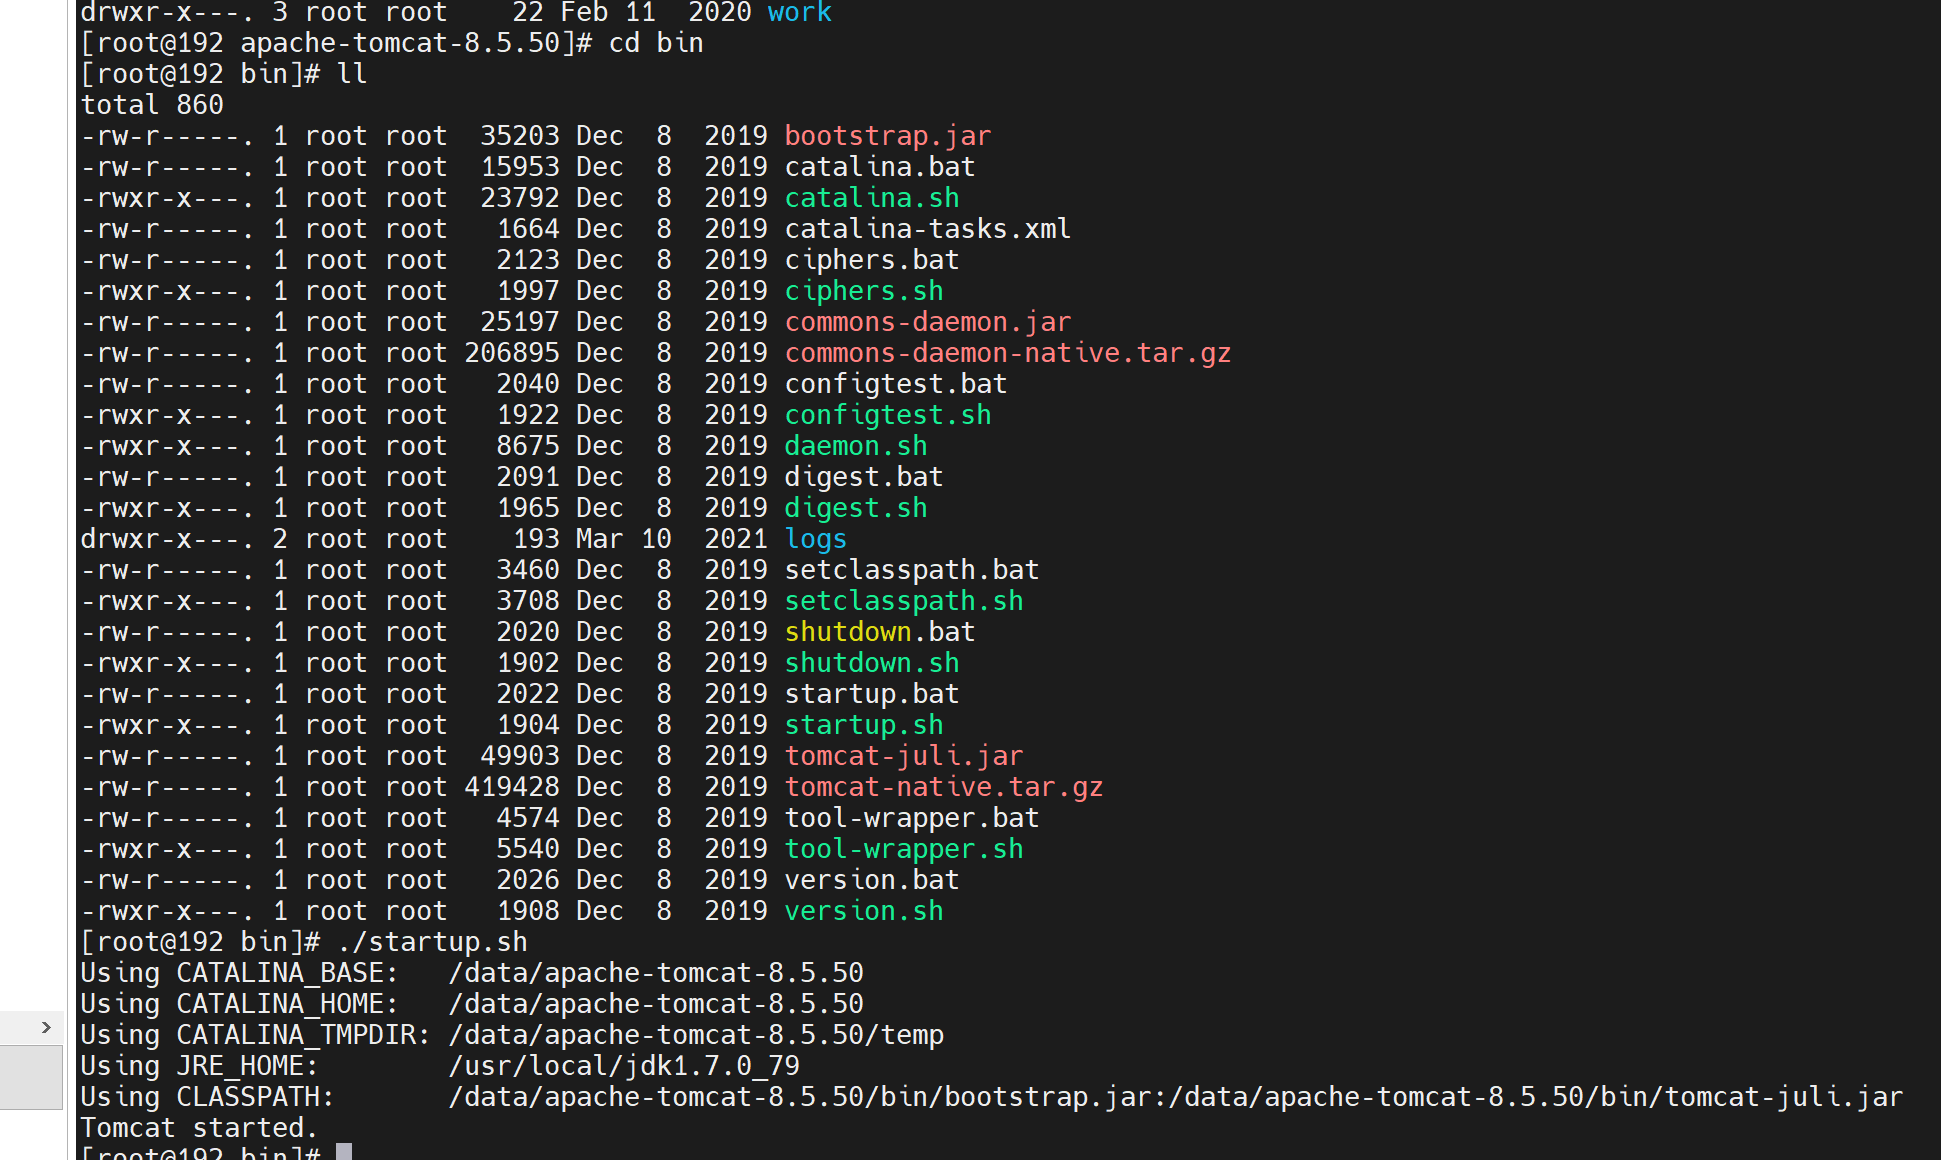Click the gray box below the chevron

click(31, 1077)
